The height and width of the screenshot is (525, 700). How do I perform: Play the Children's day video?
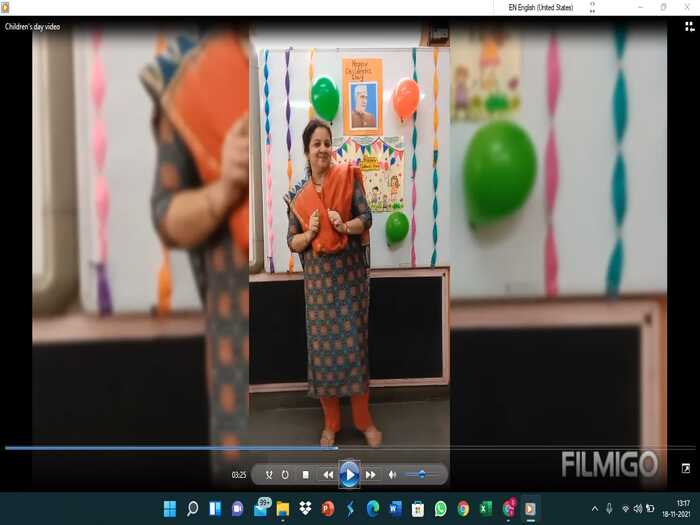pyautogui.click(x=349, y=475)
